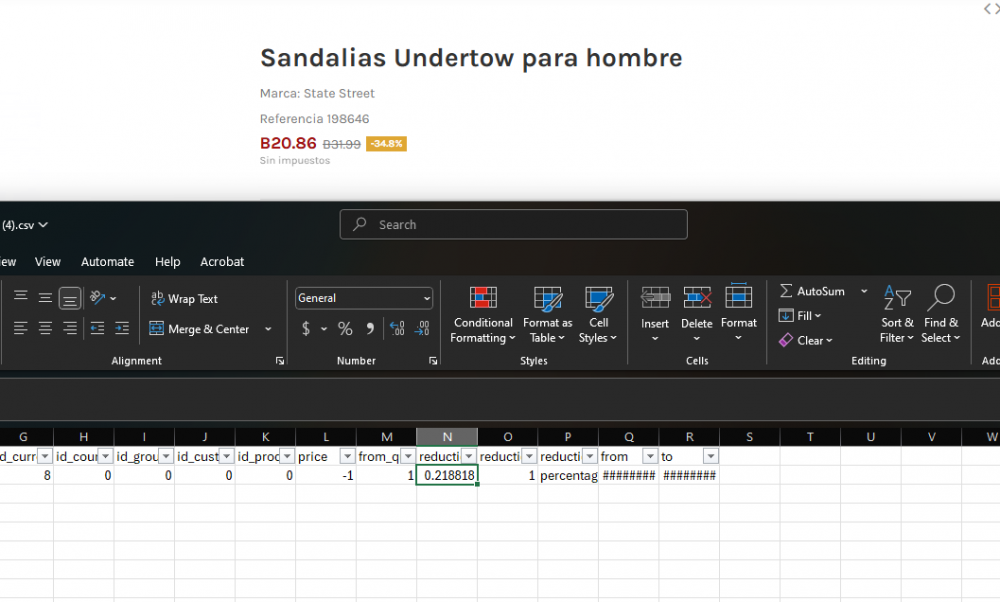The width and height of the screenshot is (1000, 602).
Task: Open filter for to column
Action: [x=710, y=457]
